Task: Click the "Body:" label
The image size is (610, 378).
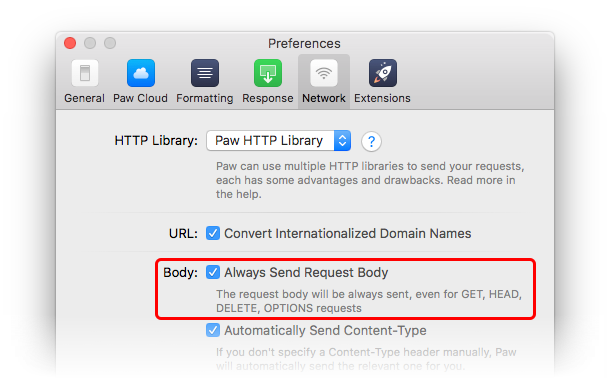Action: click(181, 273)
